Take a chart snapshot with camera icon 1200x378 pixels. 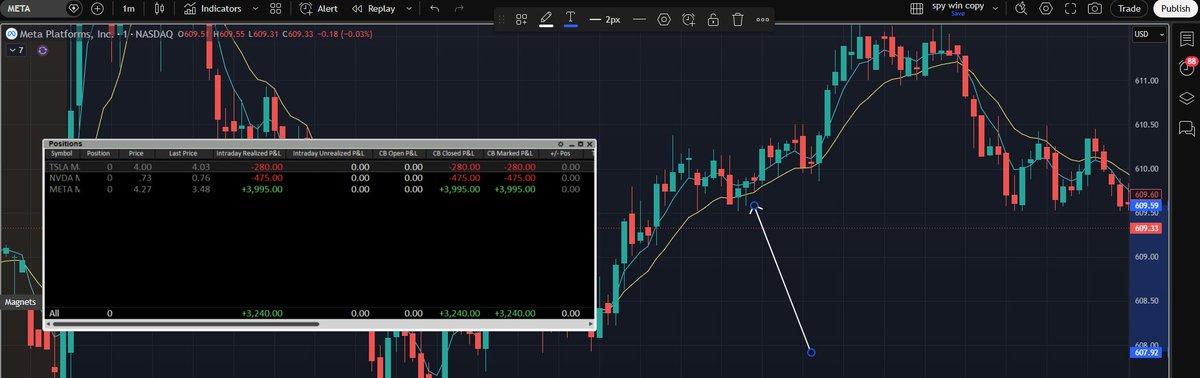click(x=1096, y=8)
